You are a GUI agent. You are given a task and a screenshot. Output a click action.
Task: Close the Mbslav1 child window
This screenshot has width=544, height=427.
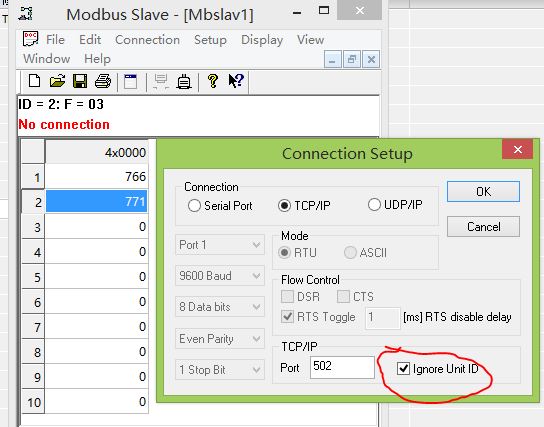pyautogui.click(x=371, y=60)
